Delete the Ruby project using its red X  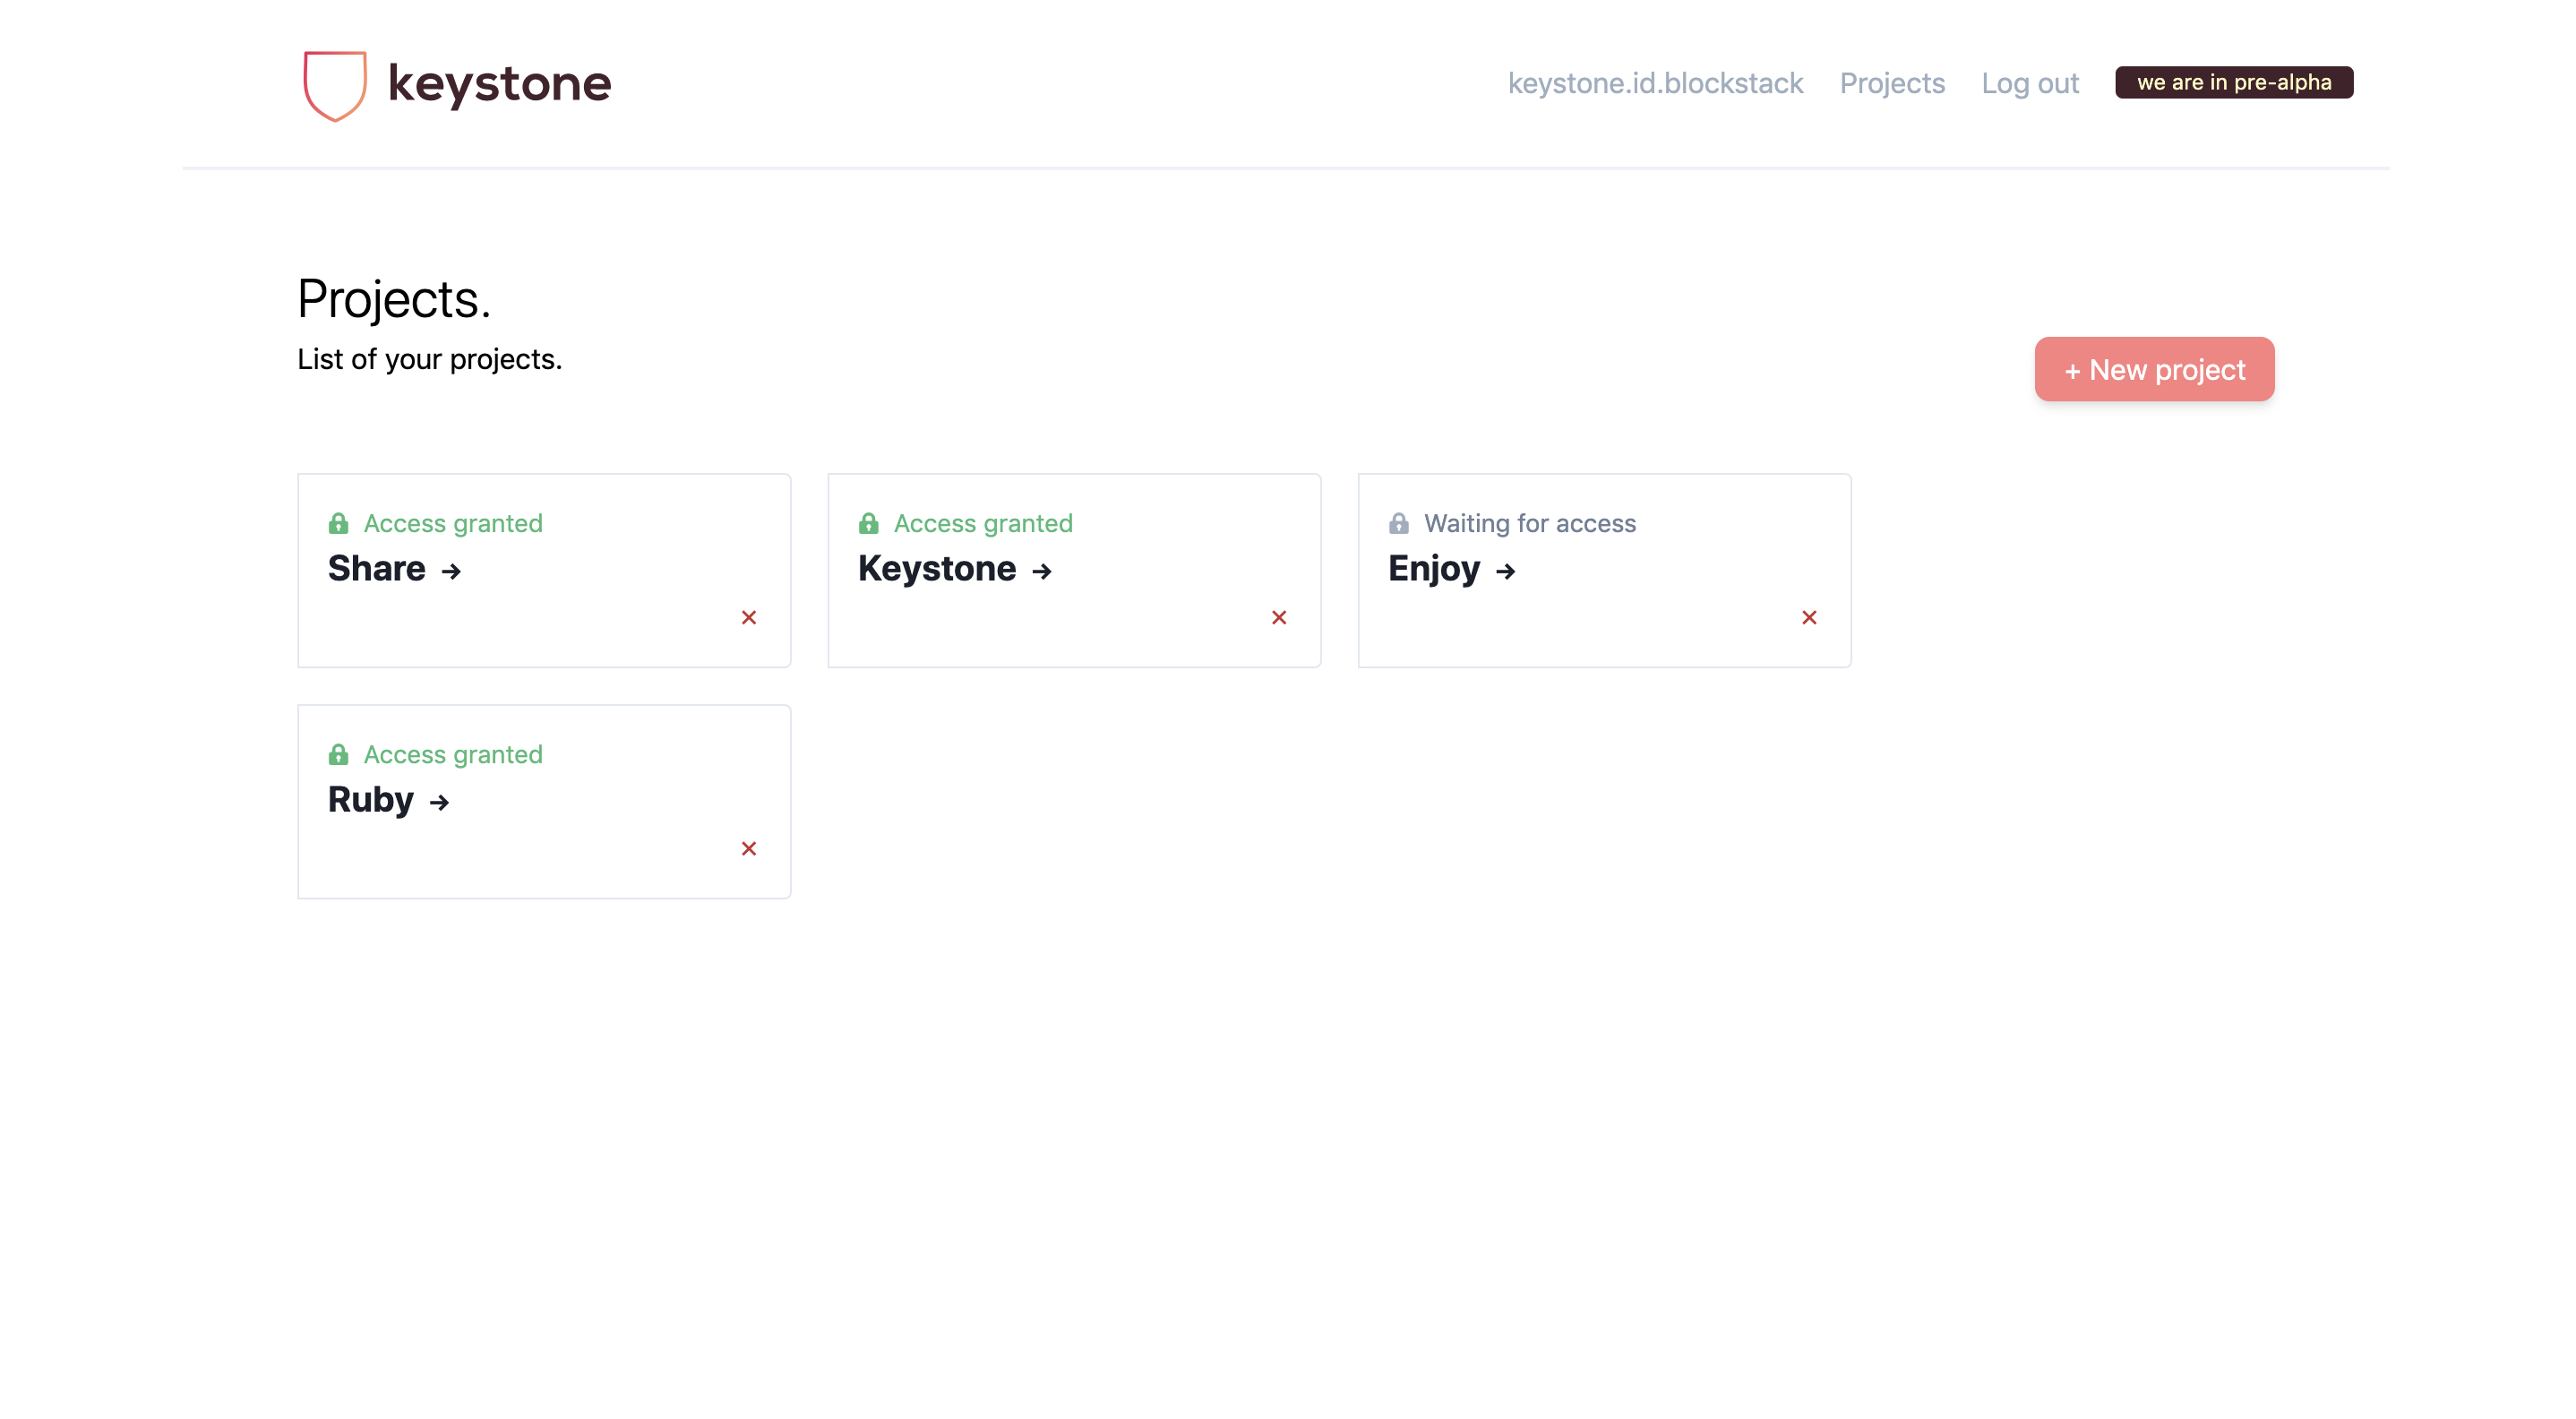[749, 848]
